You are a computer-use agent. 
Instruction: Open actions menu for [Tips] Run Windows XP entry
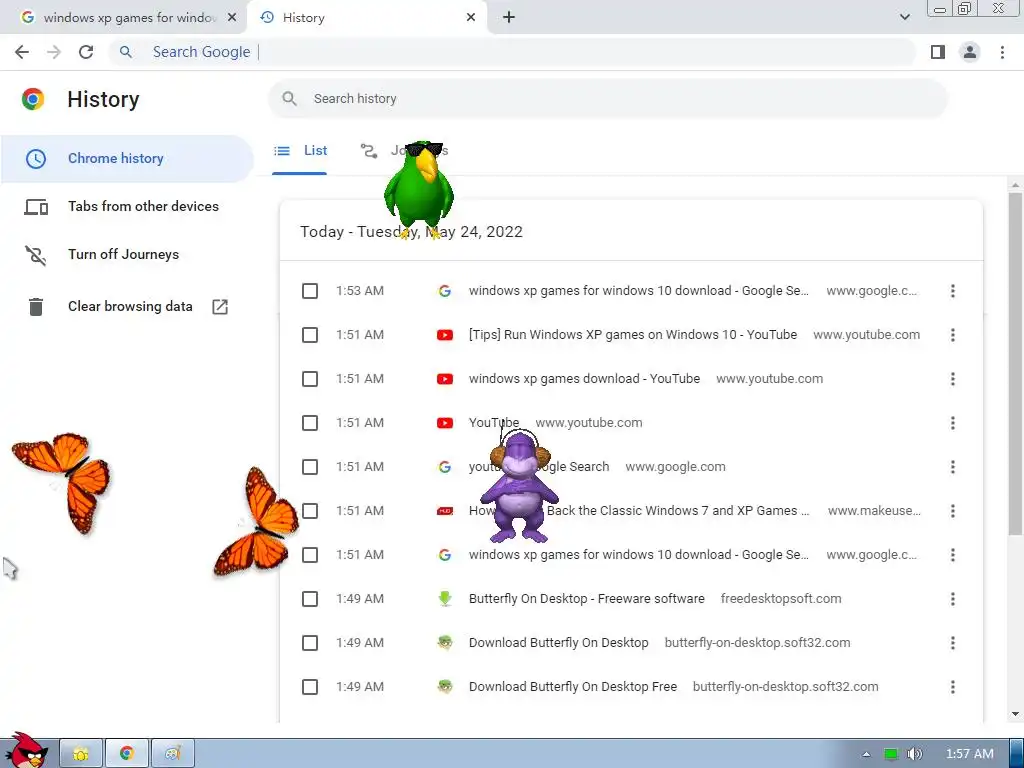(x=953, y=335)
